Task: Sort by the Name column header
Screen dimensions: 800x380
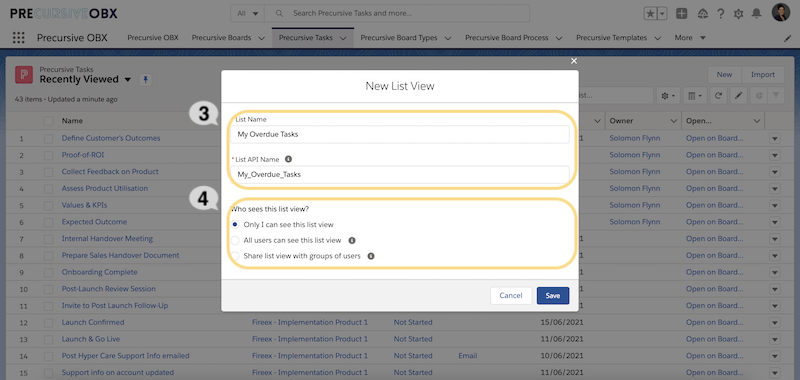Action: pos(72,121)
